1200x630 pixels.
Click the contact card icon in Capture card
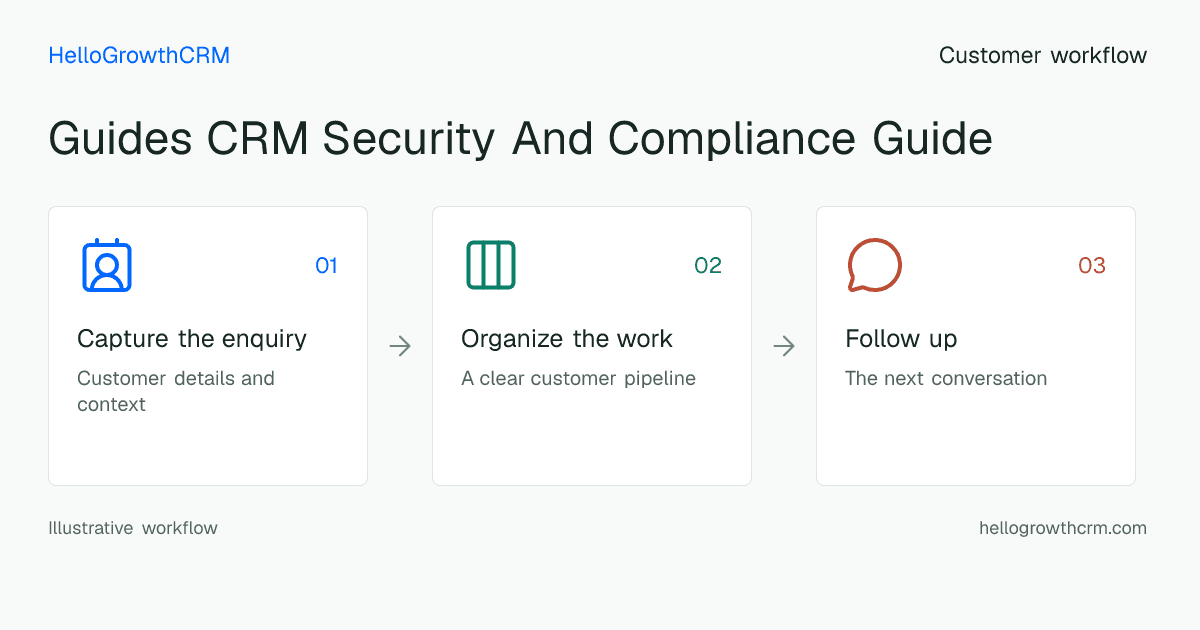pos(107,265)
